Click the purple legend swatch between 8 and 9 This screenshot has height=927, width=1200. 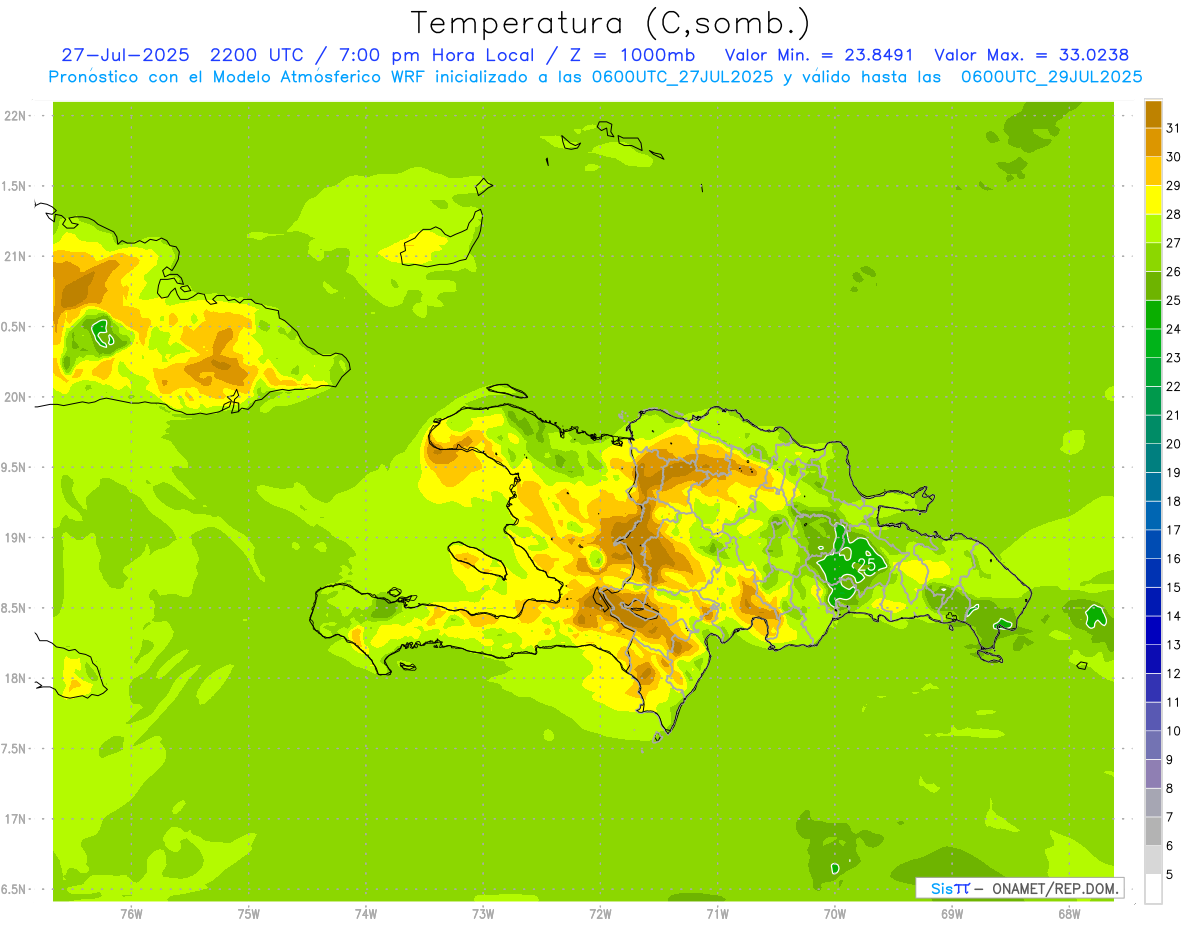point(1153,774)
